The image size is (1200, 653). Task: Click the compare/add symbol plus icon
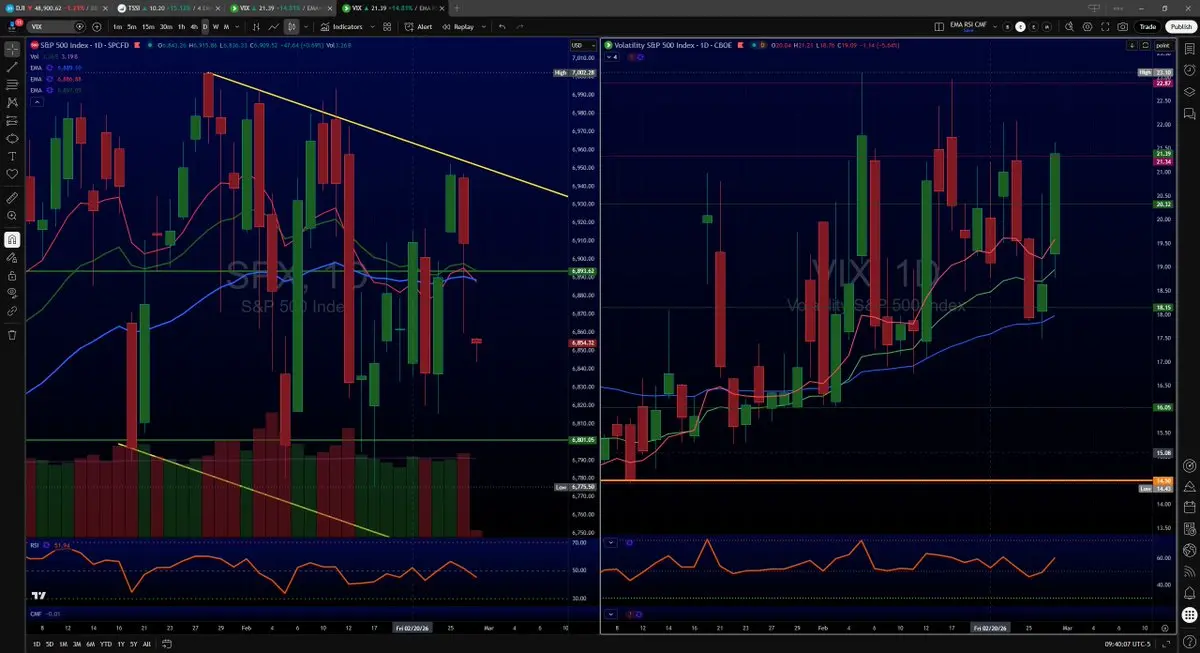(x=96, y=26)
